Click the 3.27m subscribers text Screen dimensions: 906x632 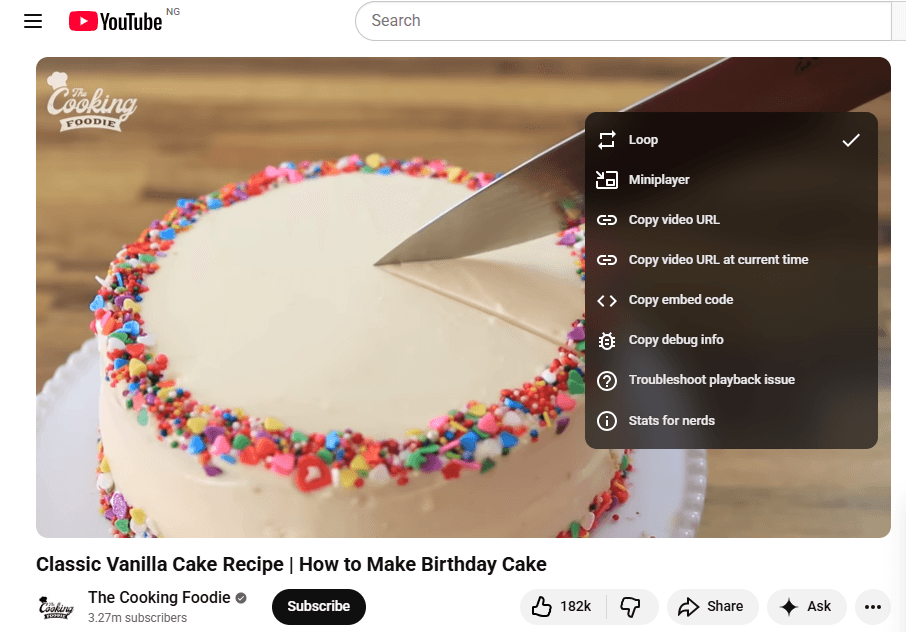coord(138,618)
